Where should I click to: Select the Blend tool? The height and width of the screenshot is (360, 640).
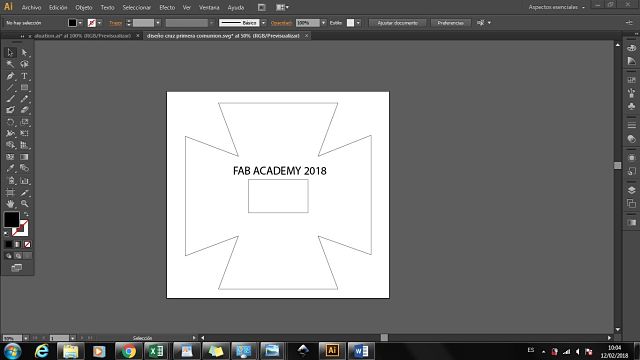coord(24,168)
